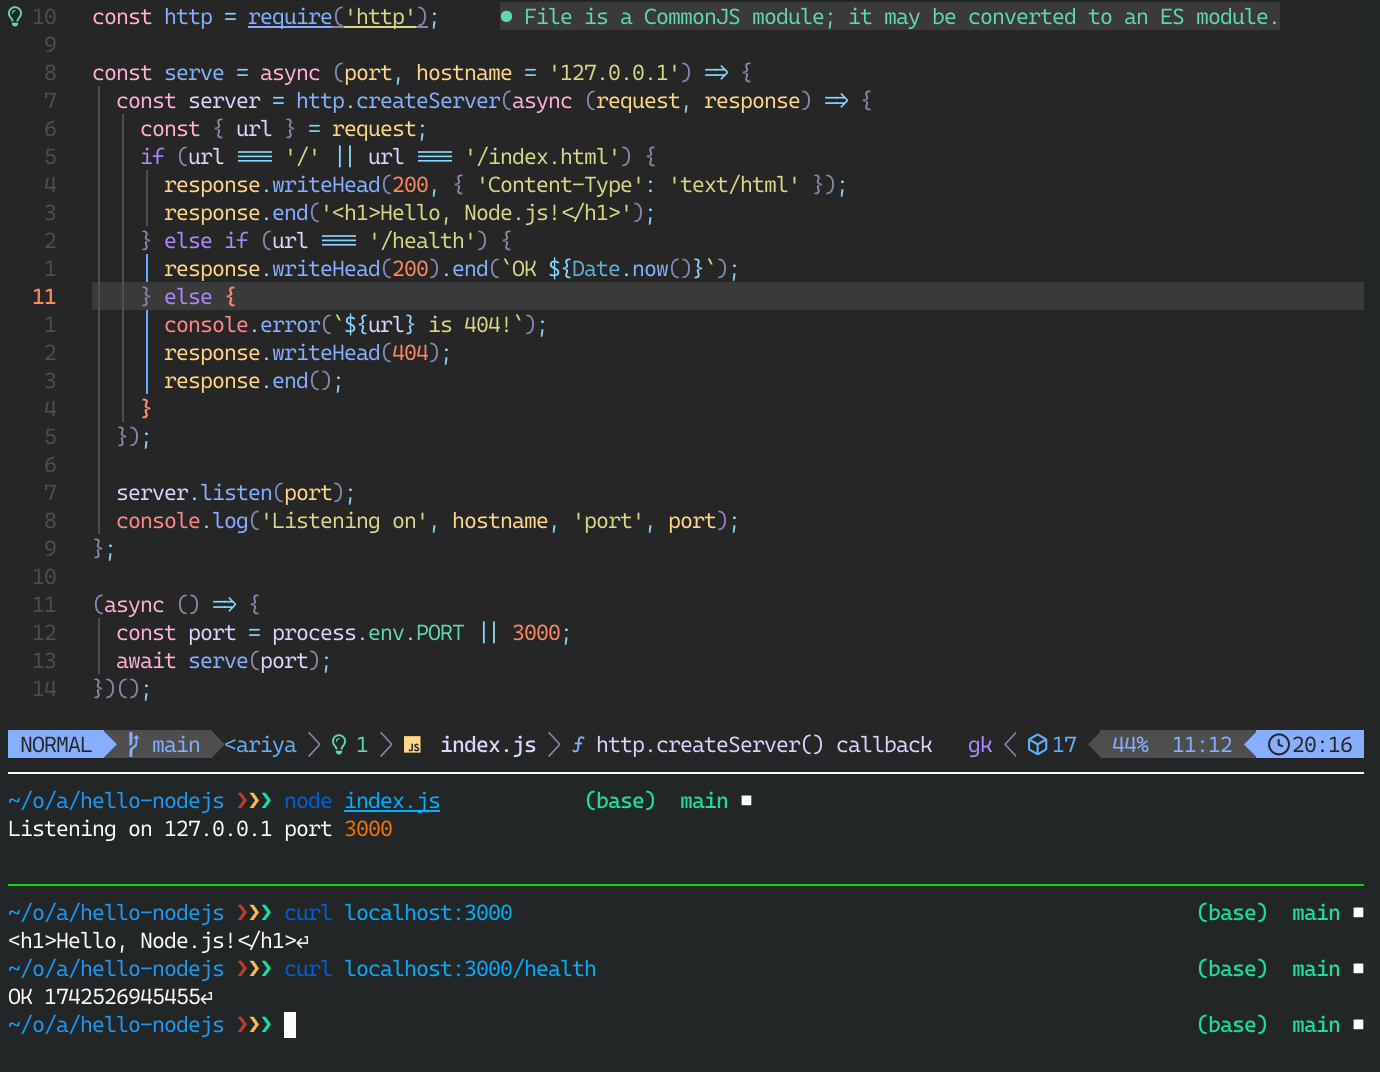The width and height of the screenshot is (1380, 1072).
Task: Click the underlined index.js in terminal
Action: click(392, 801)
